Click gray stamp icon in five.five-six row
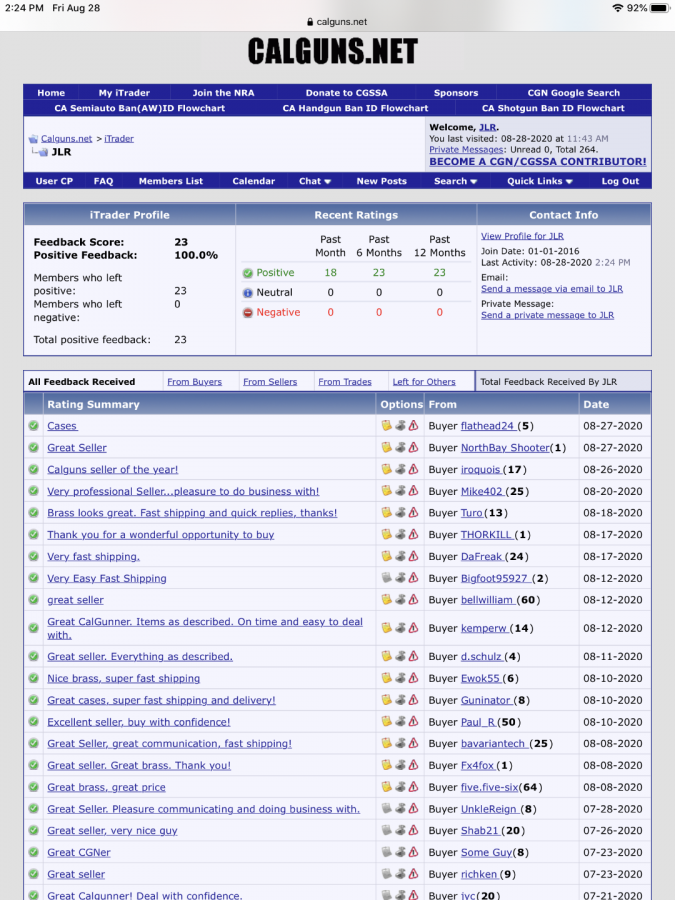 (400, 786)
